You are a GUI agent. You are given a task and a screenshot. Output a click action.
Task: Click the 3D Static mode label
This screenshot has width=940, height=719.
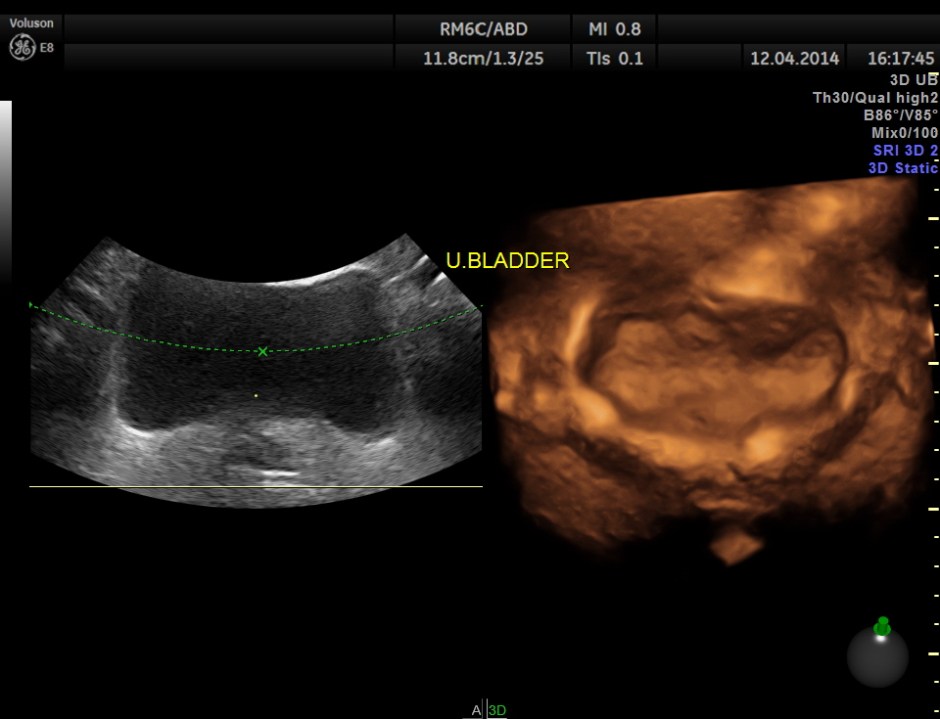(x=903, y=168)
